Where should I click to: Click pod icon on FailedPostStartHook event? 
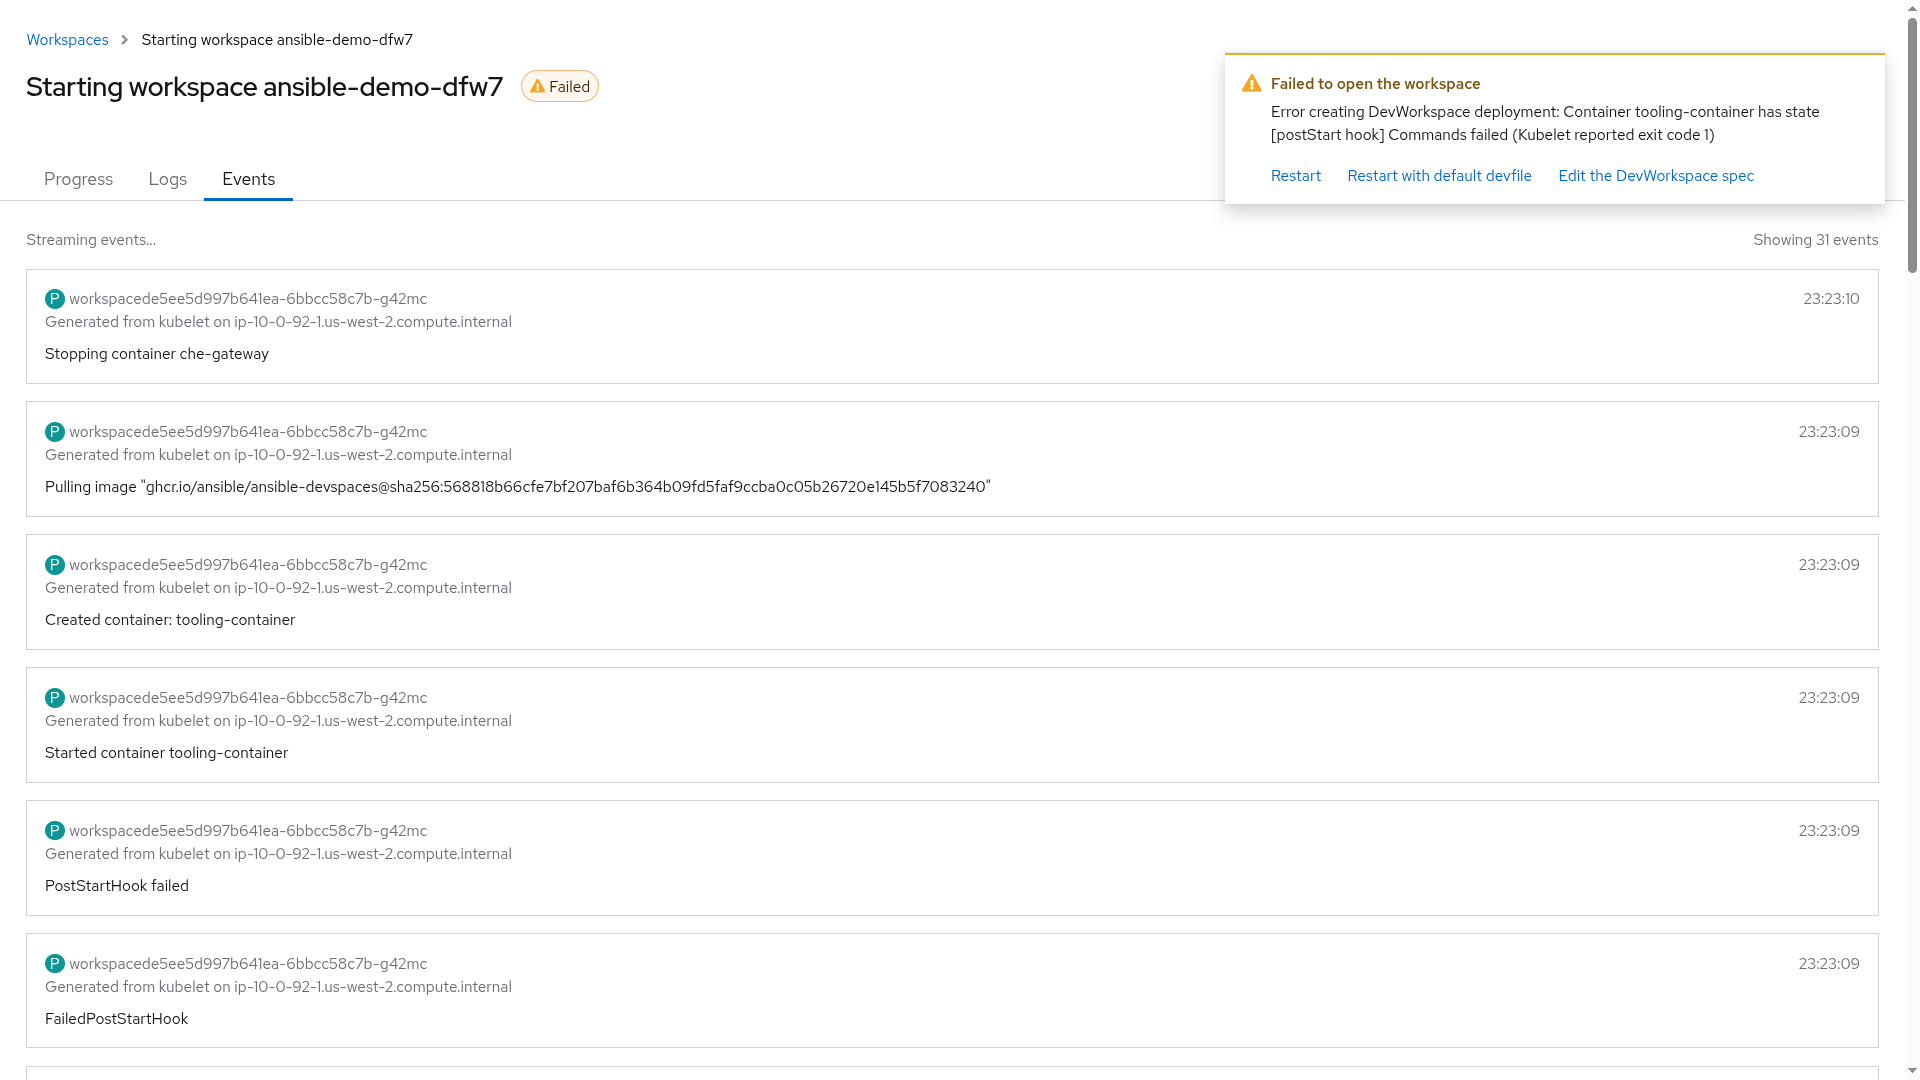coord(55,964)
